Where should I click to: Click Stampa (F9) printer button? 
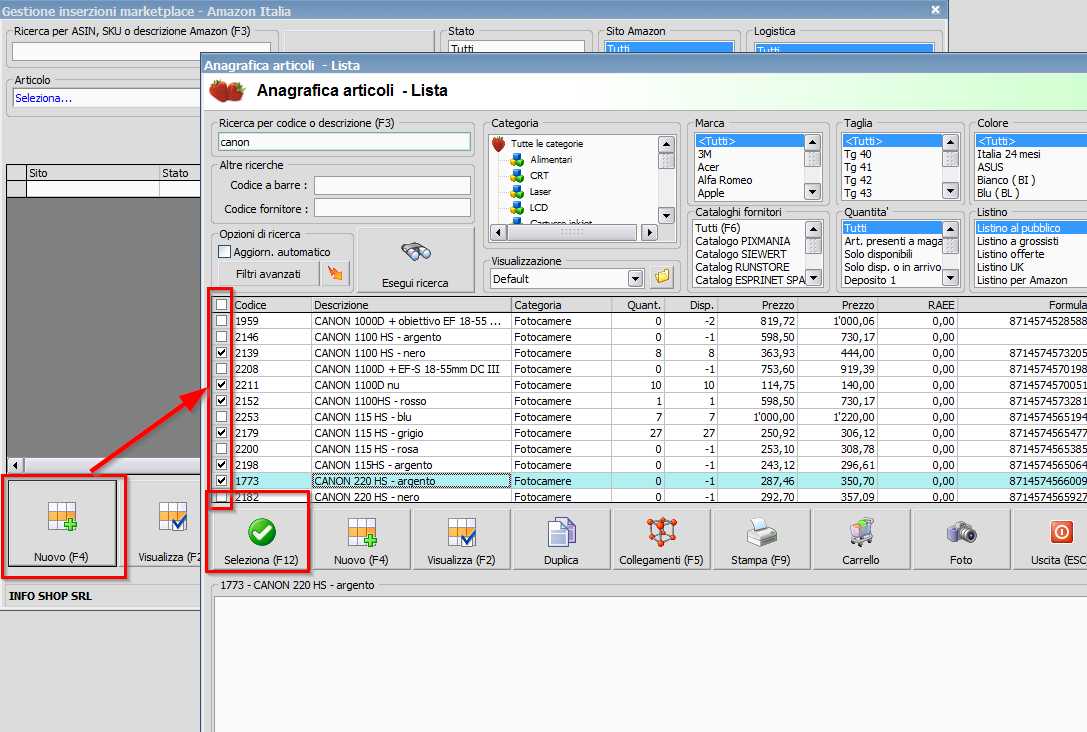tap(760, 540)
